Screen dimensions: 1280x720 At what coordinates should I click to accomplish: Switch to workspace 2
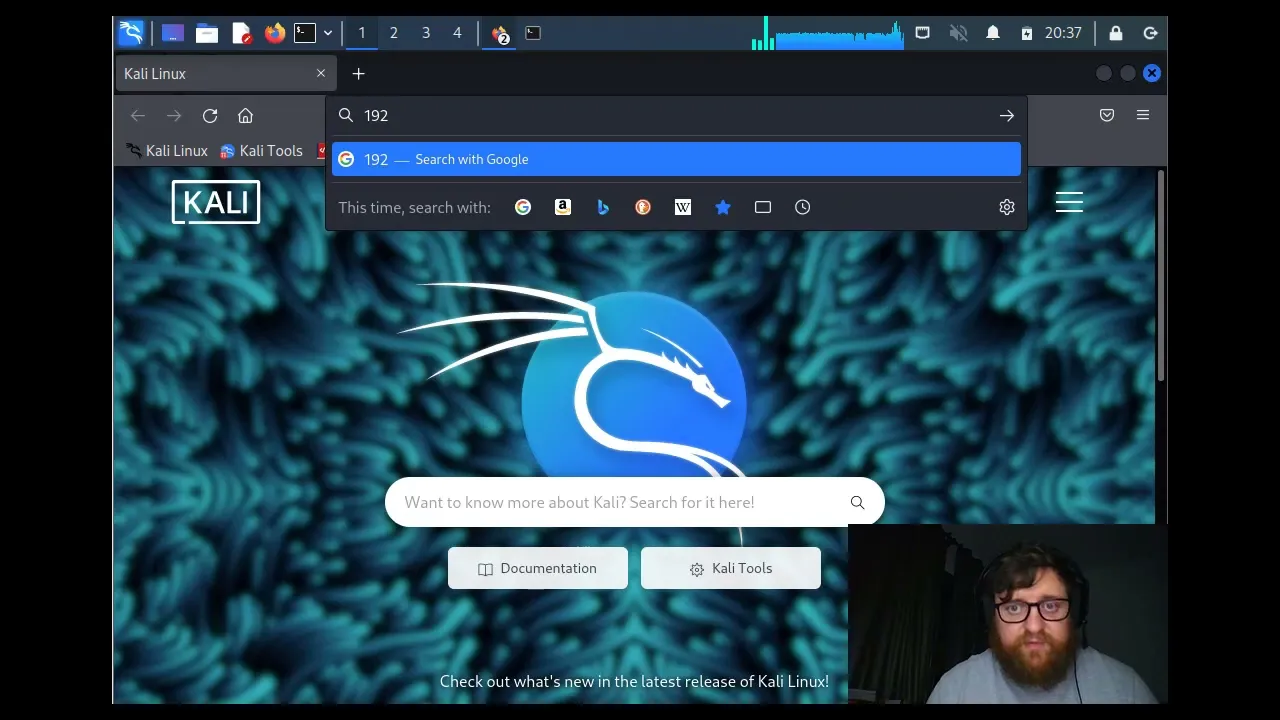tap(394, 33)
